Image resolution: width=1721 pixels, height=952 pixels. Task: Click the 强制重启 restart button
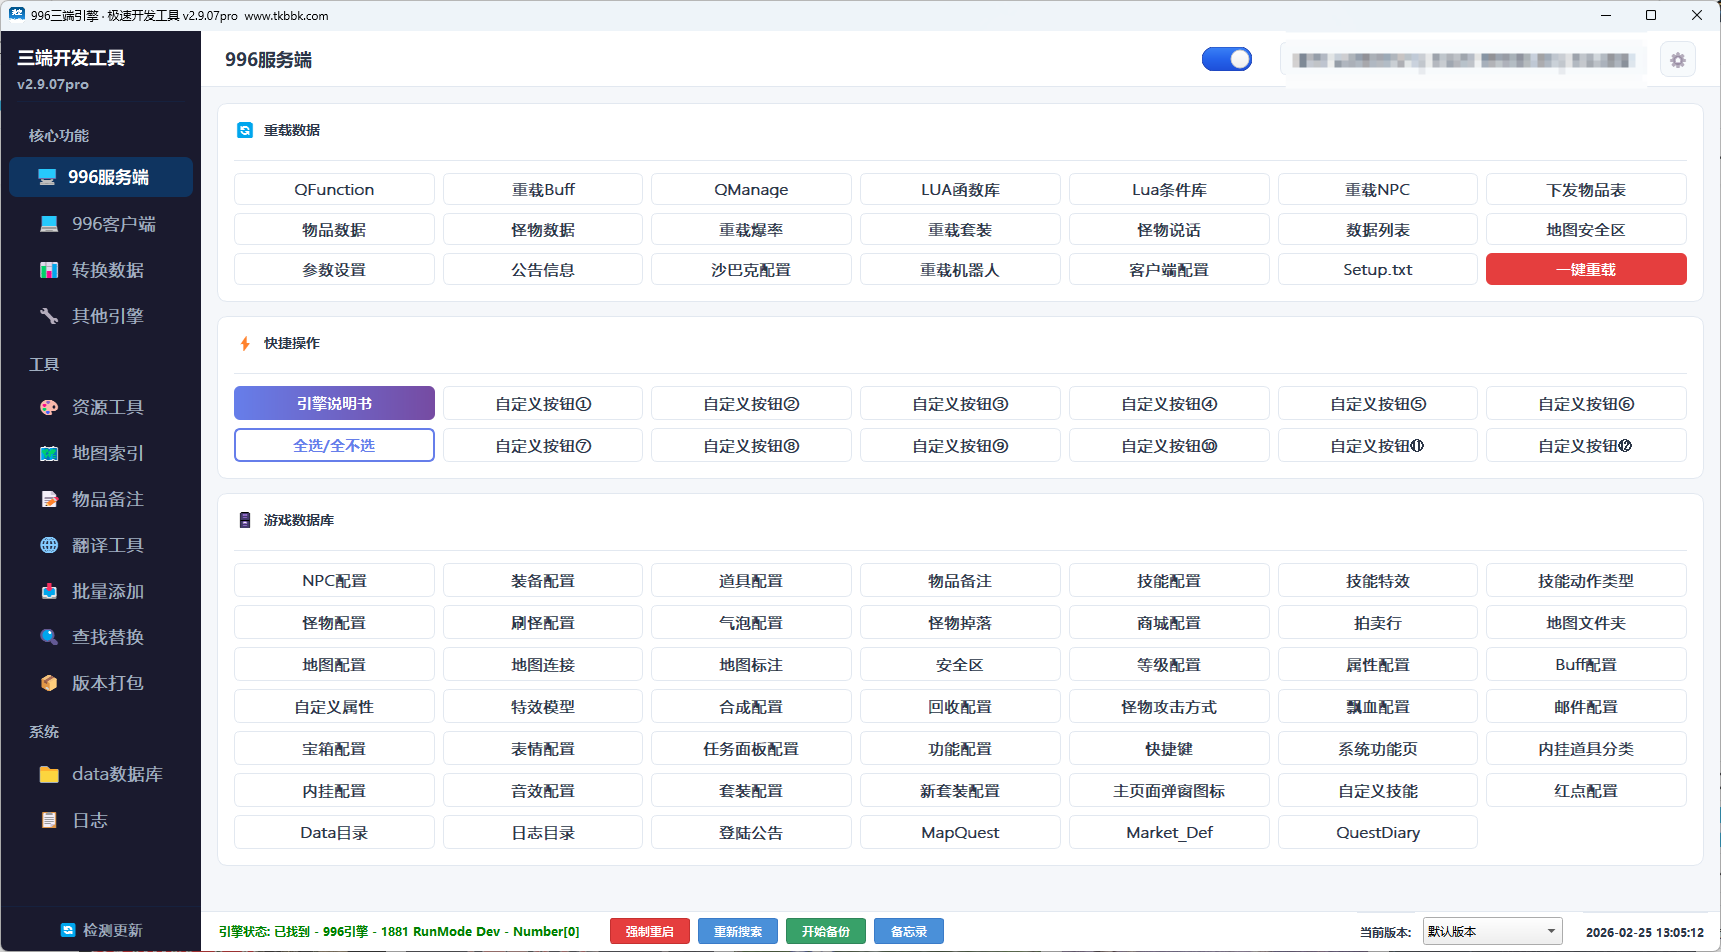649,931
